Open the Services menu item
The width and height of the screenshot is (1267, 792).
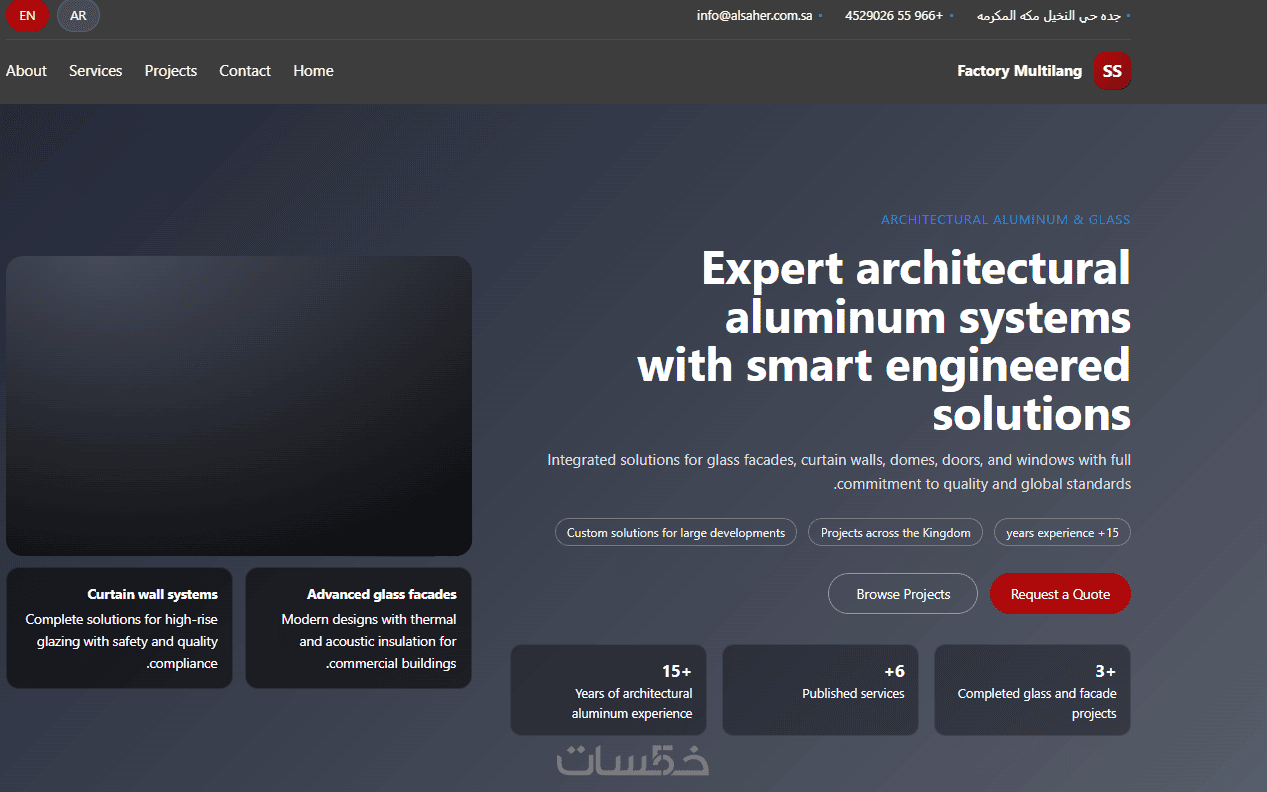(x=95, y=71)
